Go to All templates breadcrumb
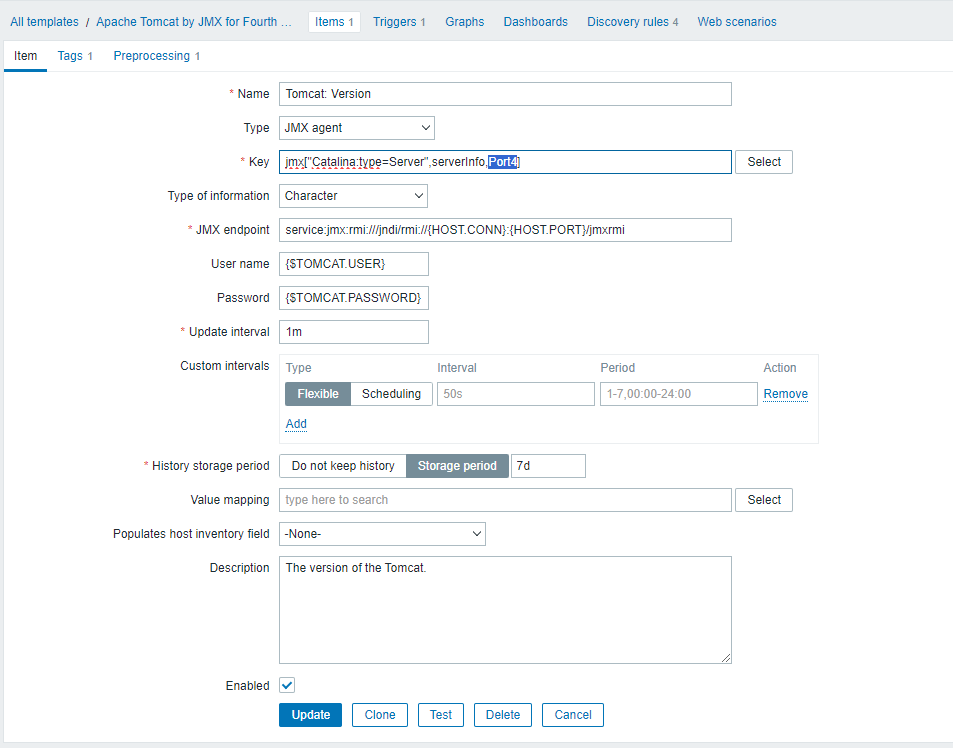The height and width of the screenshot is (748, 953). 44,22
